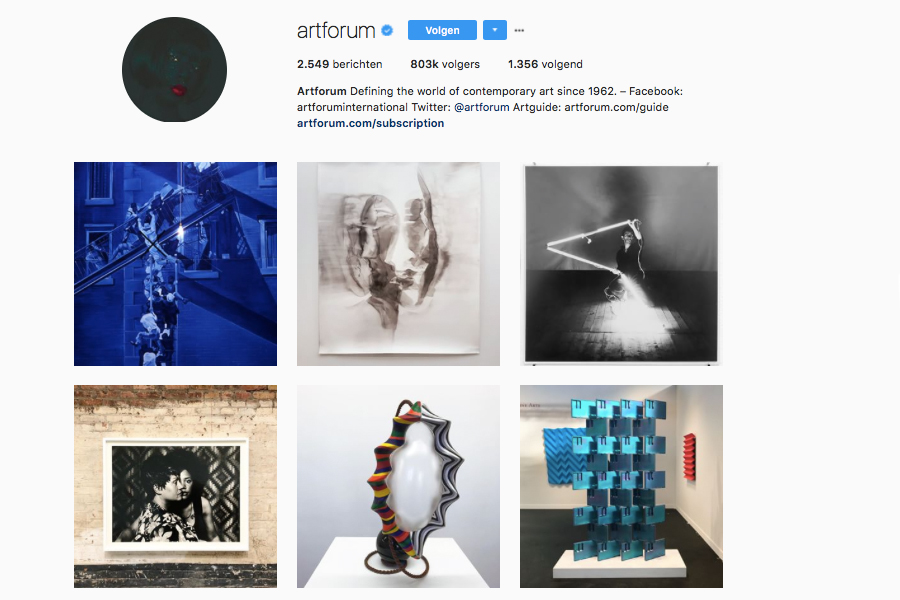Open the @artforum Twitter mention link

(482, 107)
